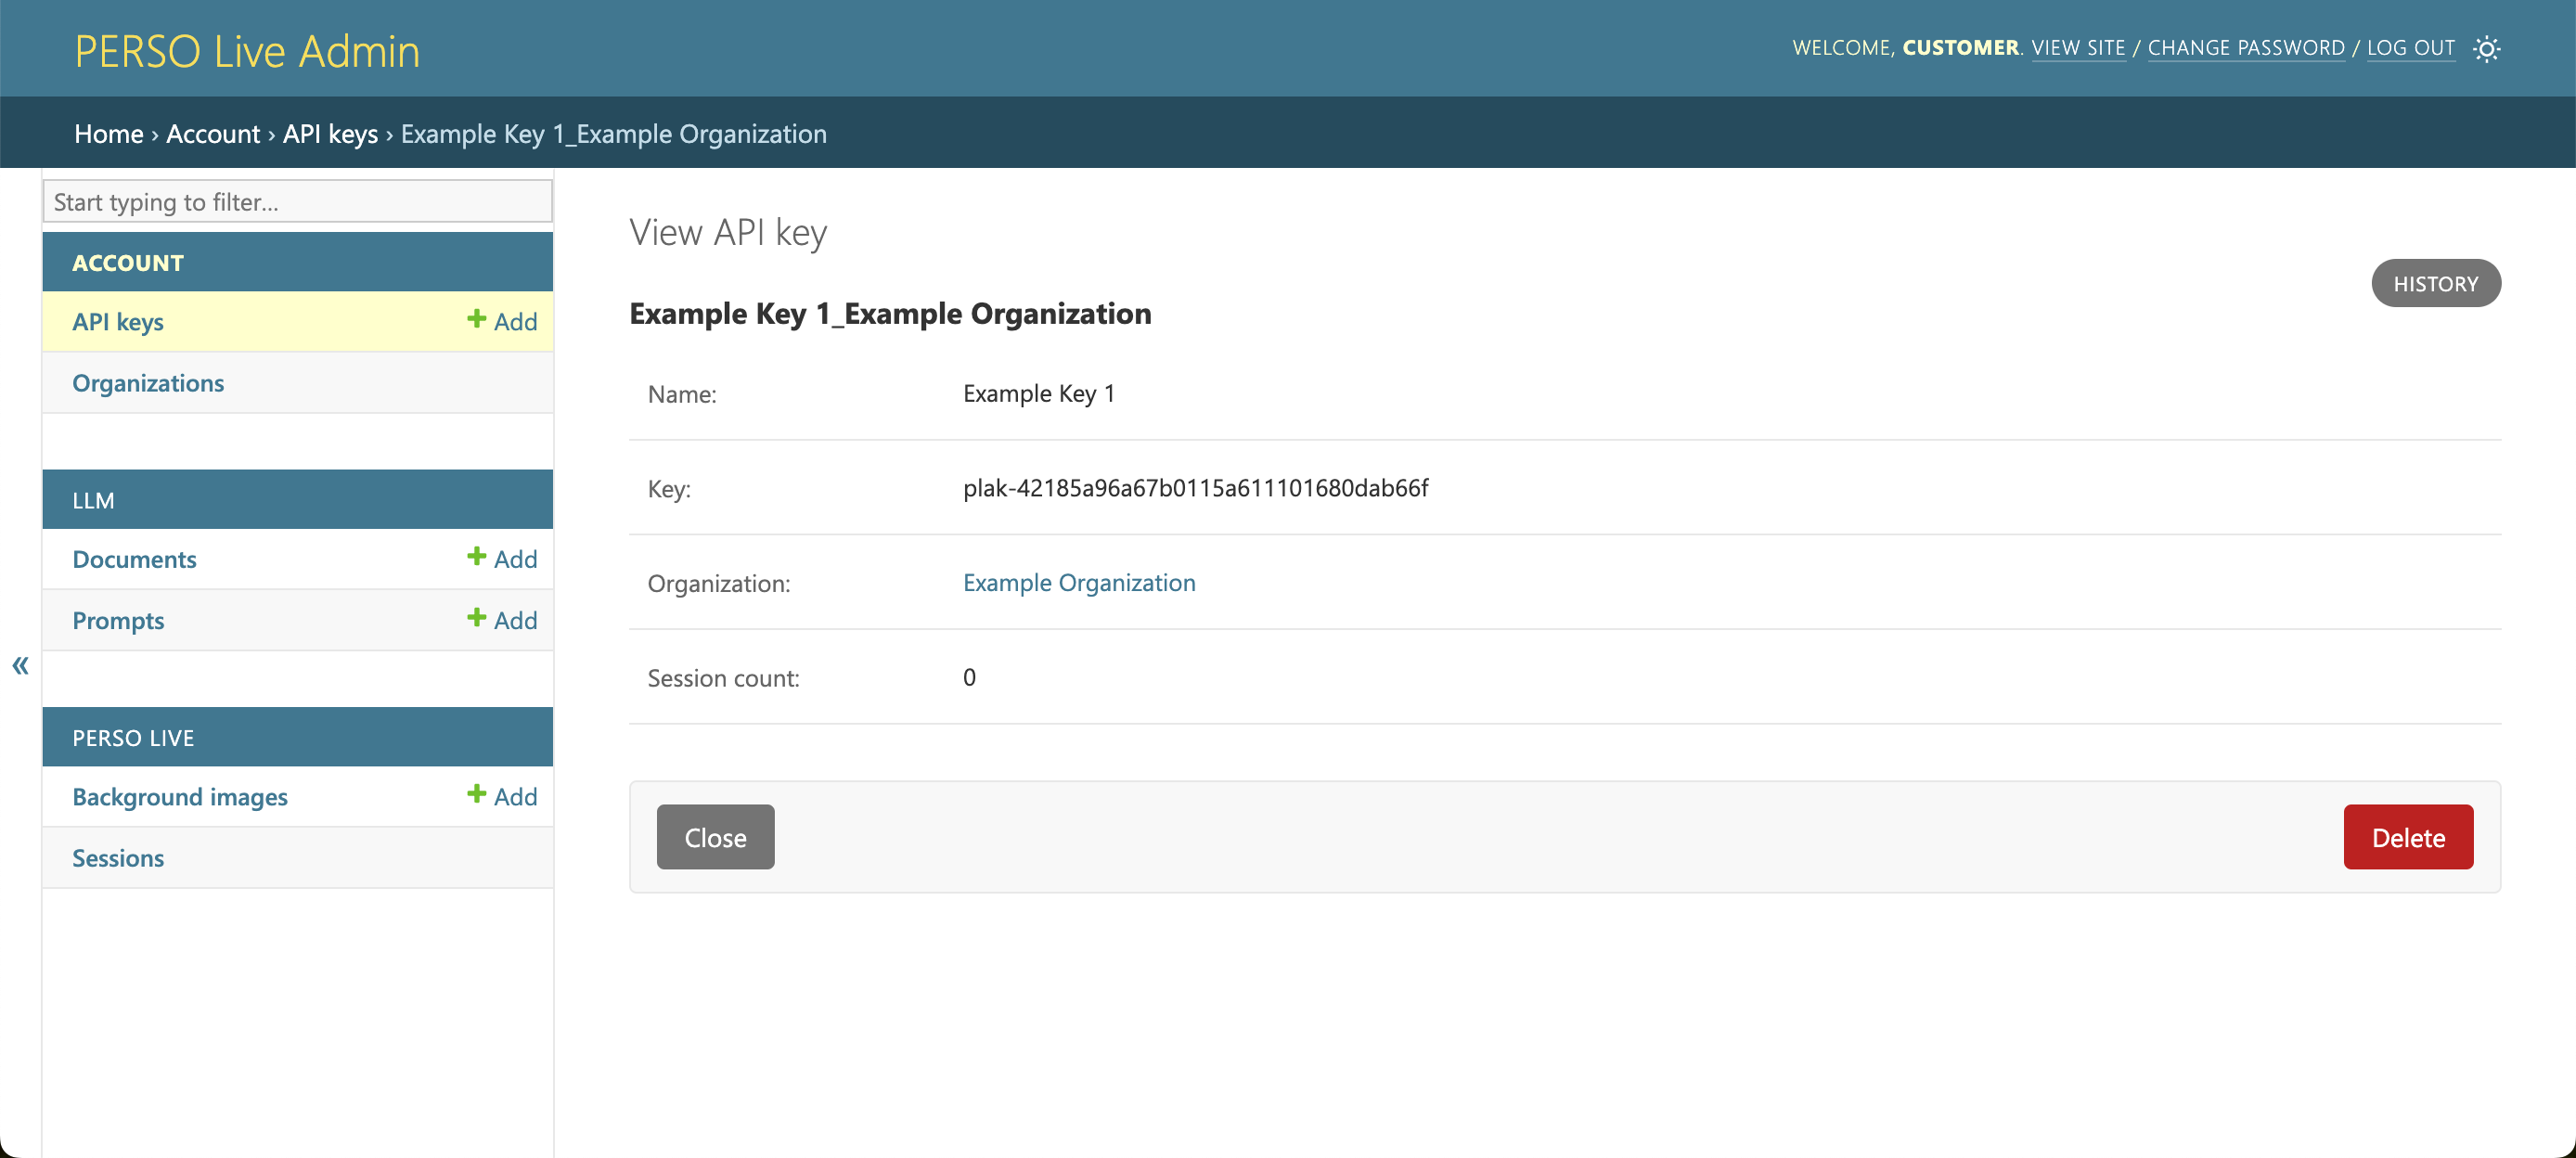Open Sessions under PERSO LIVE
The image size is (2576, 1158).
[117, 857]
